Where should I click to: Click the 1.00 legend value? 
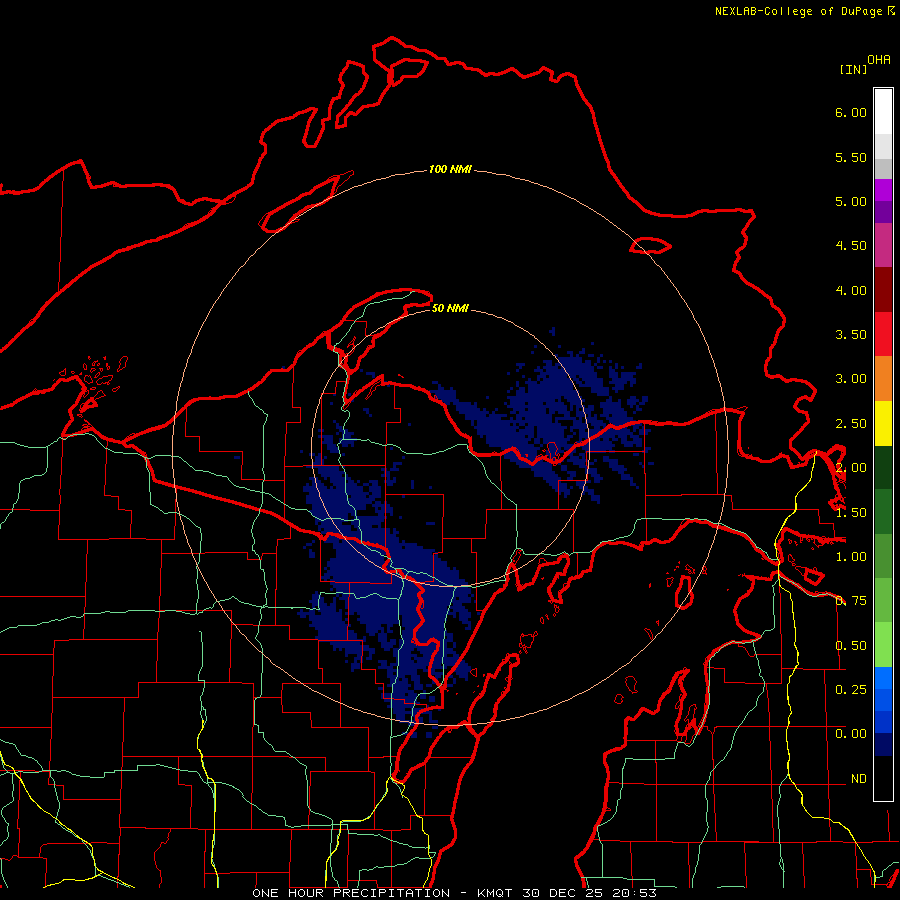[851, 557]
